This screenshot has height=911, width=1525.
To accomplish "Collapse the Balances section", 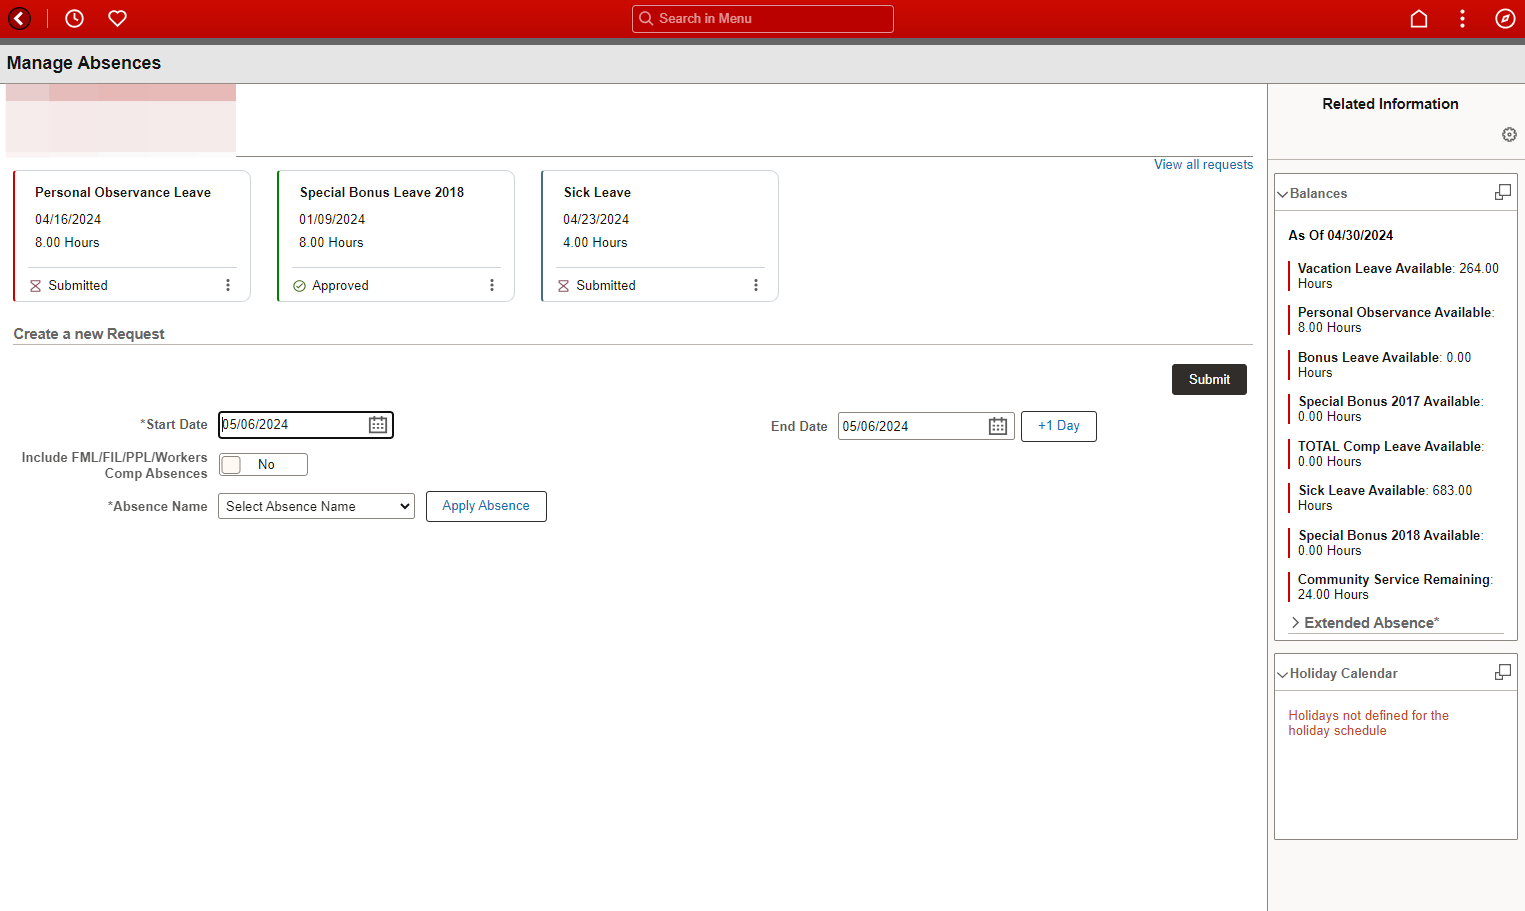I will (1283, 194).
